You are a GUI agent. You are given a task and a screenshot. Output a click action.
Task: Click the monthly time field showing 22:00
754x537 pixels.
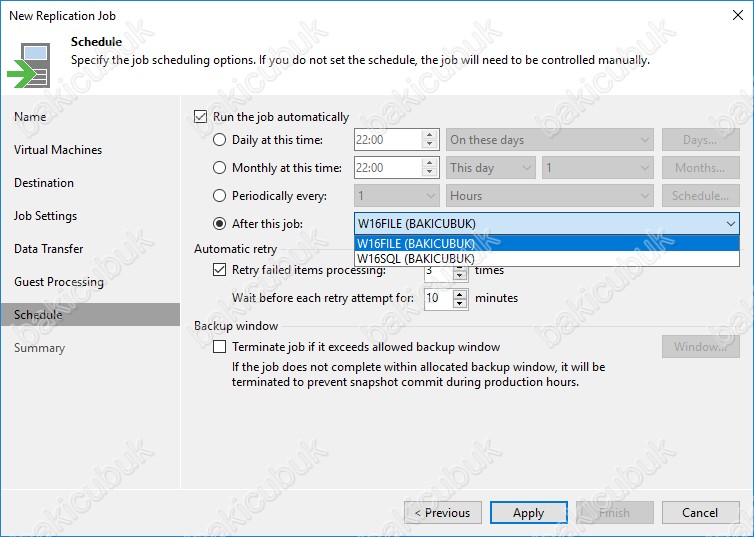point(388,168)
